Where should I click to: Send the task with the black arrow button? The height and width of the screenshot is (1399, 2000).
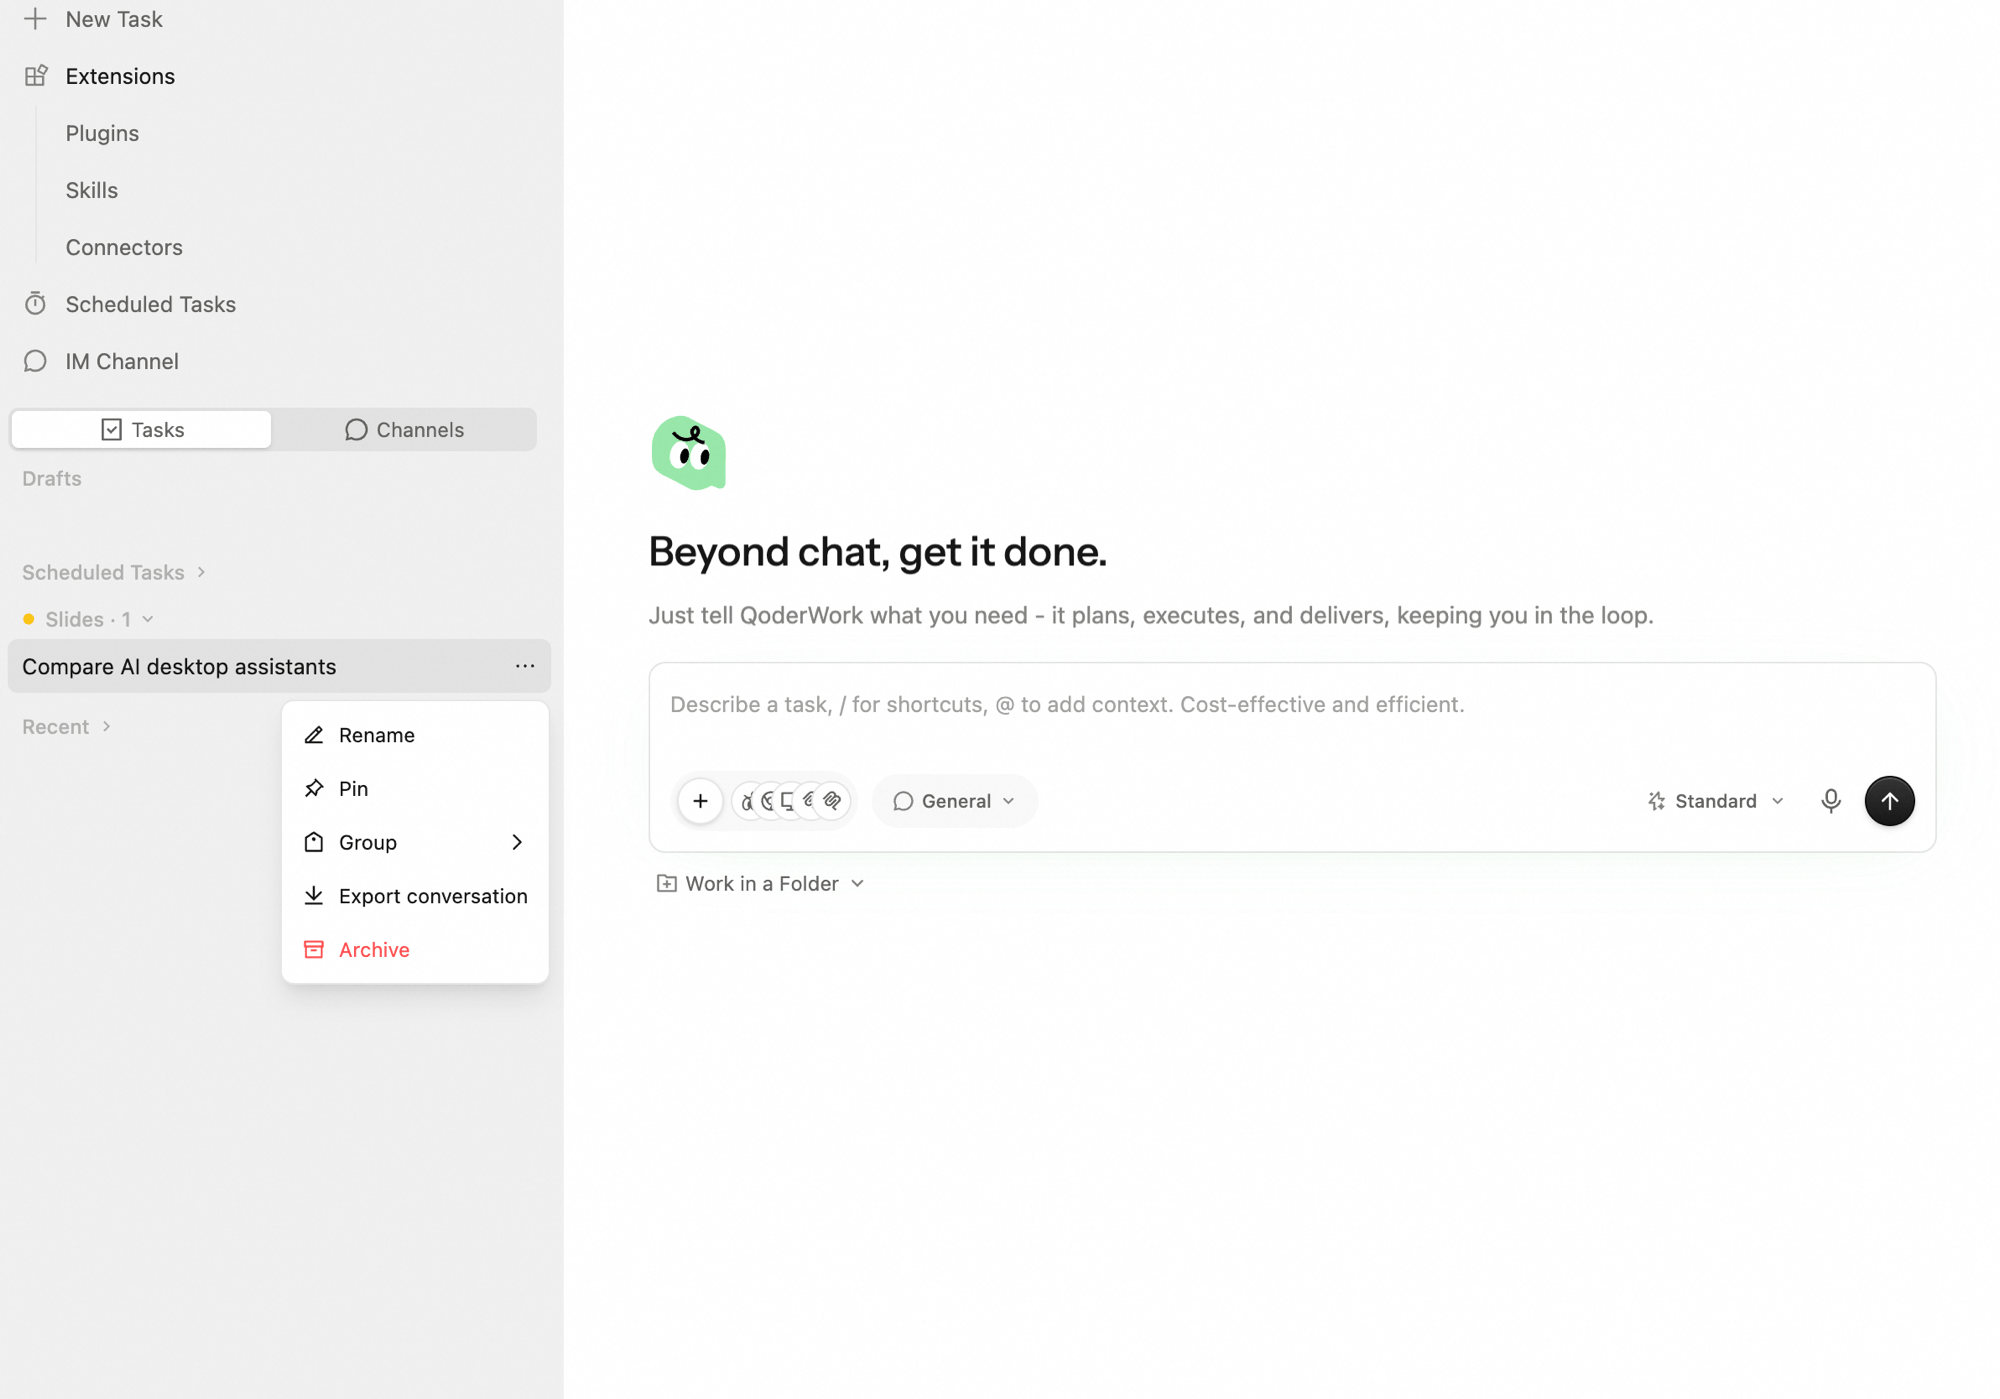click(1889, 801)
